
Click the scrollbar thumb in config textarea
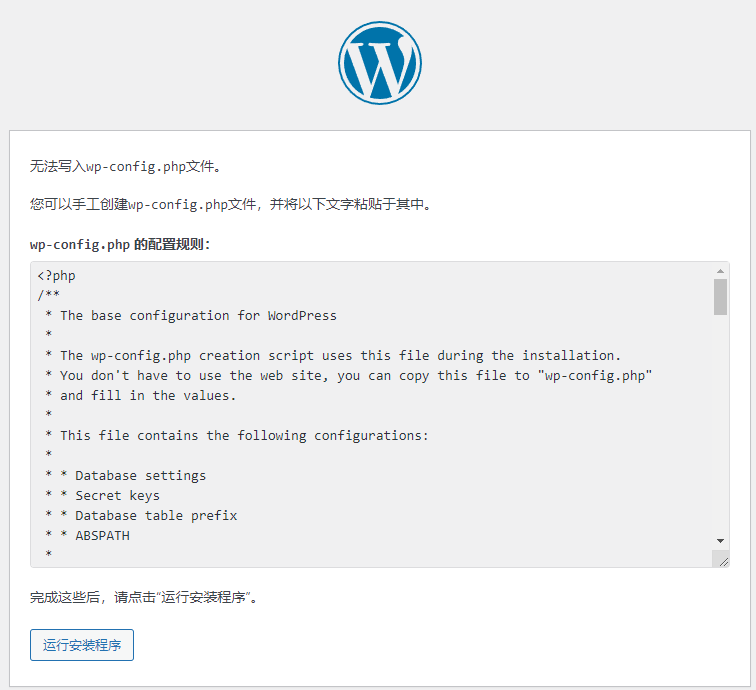720,296
